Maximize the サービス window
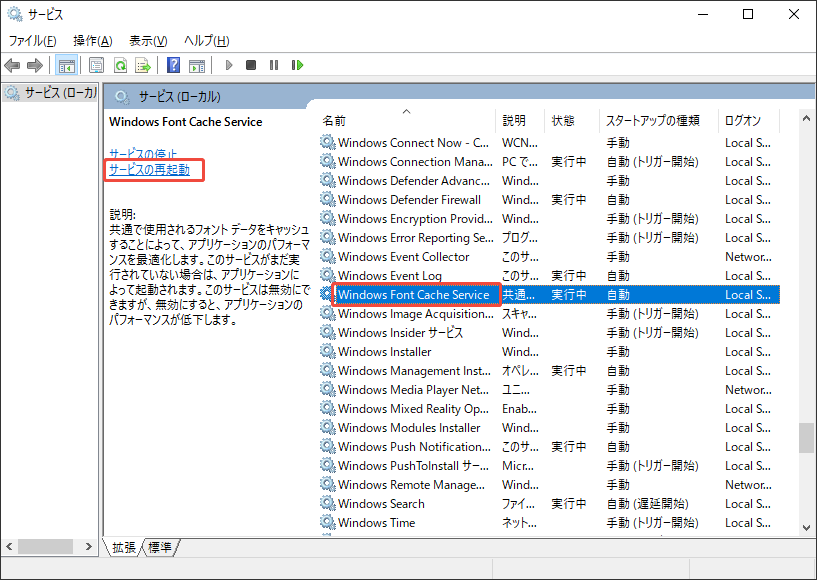 748,14
